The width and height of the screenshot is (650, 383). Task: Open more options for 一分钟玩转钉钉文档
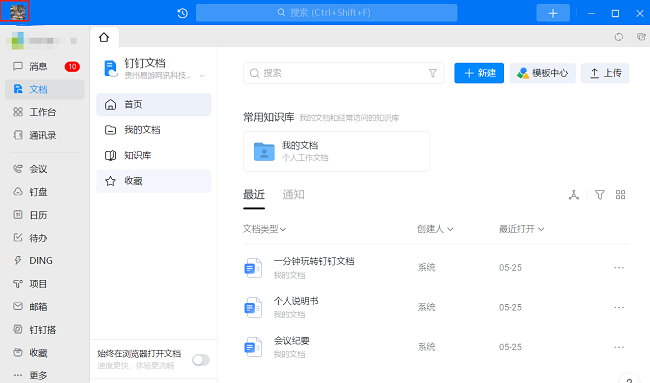619,268
